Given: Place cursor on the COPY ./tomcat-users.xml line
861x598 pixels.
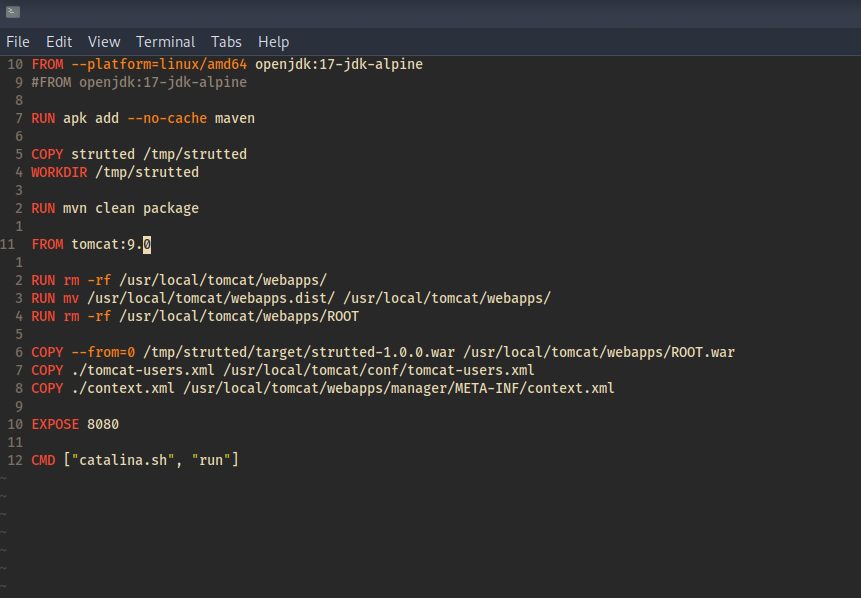Looking at the screenshot, I should (283, 370).
